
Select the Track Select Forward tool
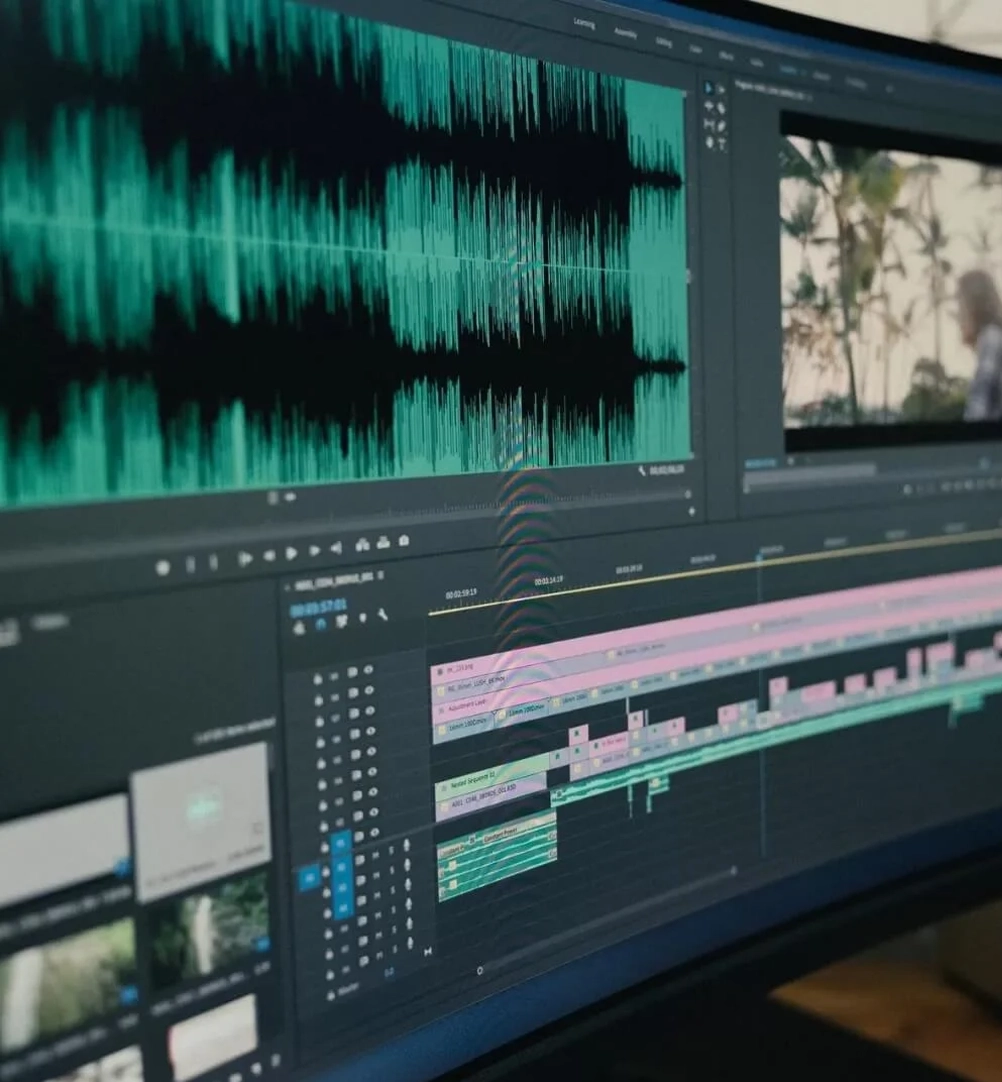720,90
